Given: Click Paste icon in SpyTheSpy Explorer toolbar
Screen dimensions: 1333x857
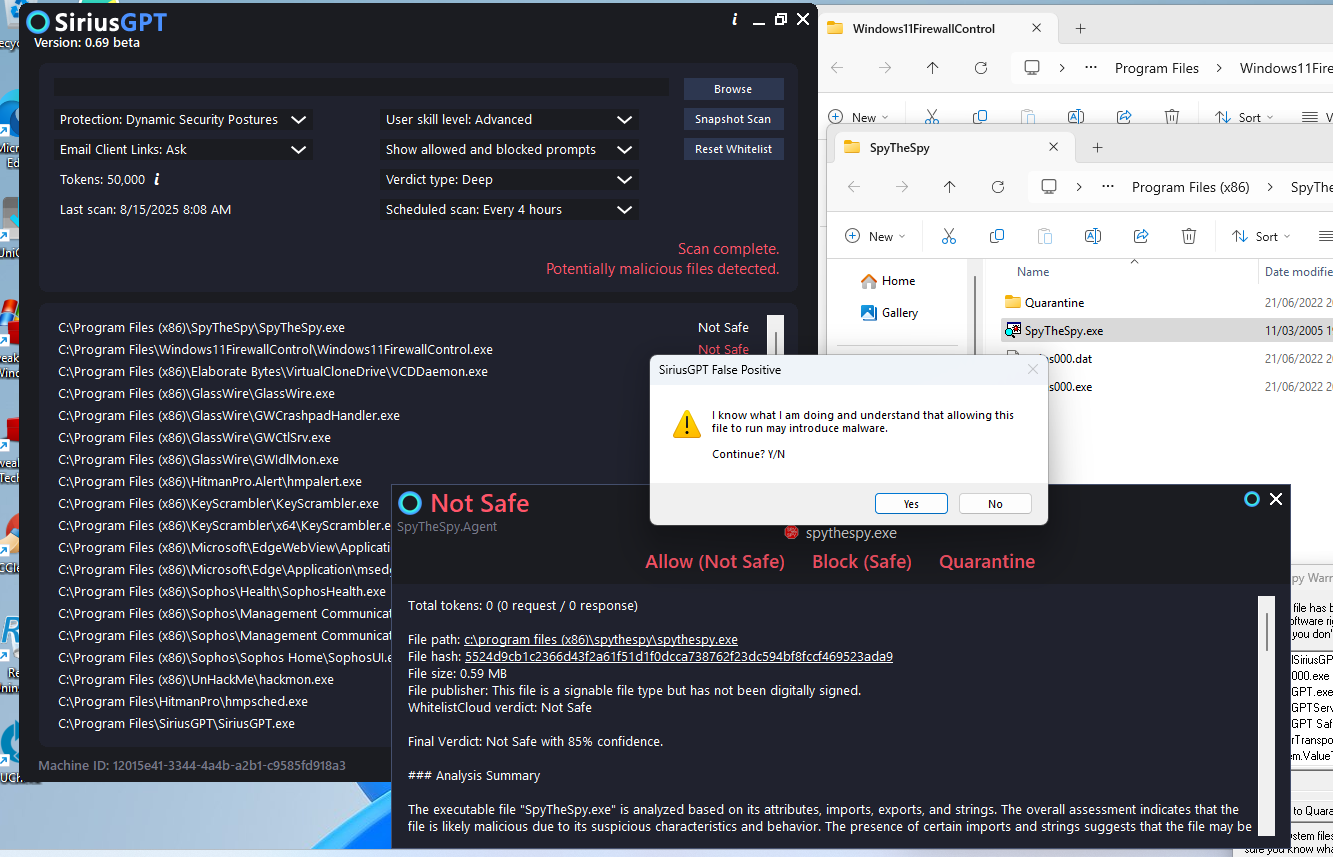Looking at the screenshot, I should pyautogui.click(x=1045, y=237).
